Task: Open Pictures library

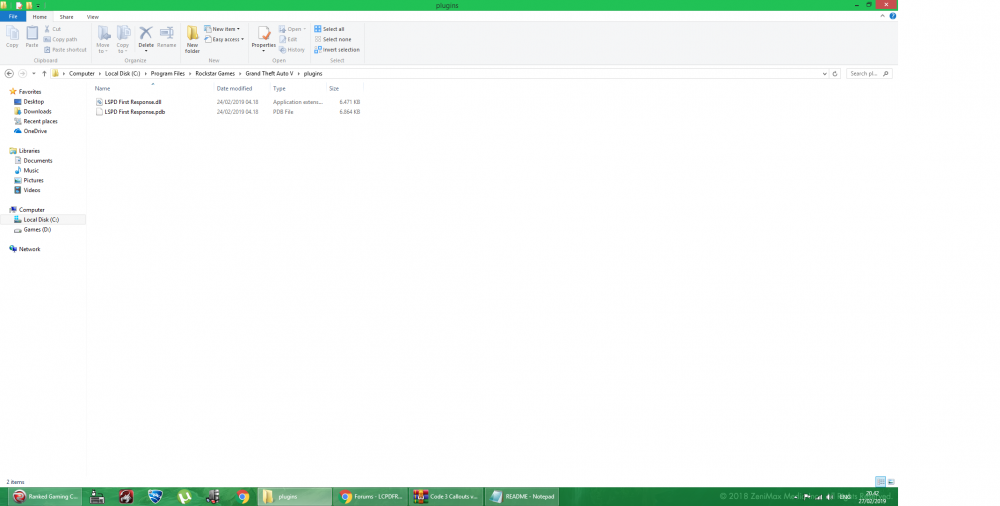Action: tap(33, 181)
